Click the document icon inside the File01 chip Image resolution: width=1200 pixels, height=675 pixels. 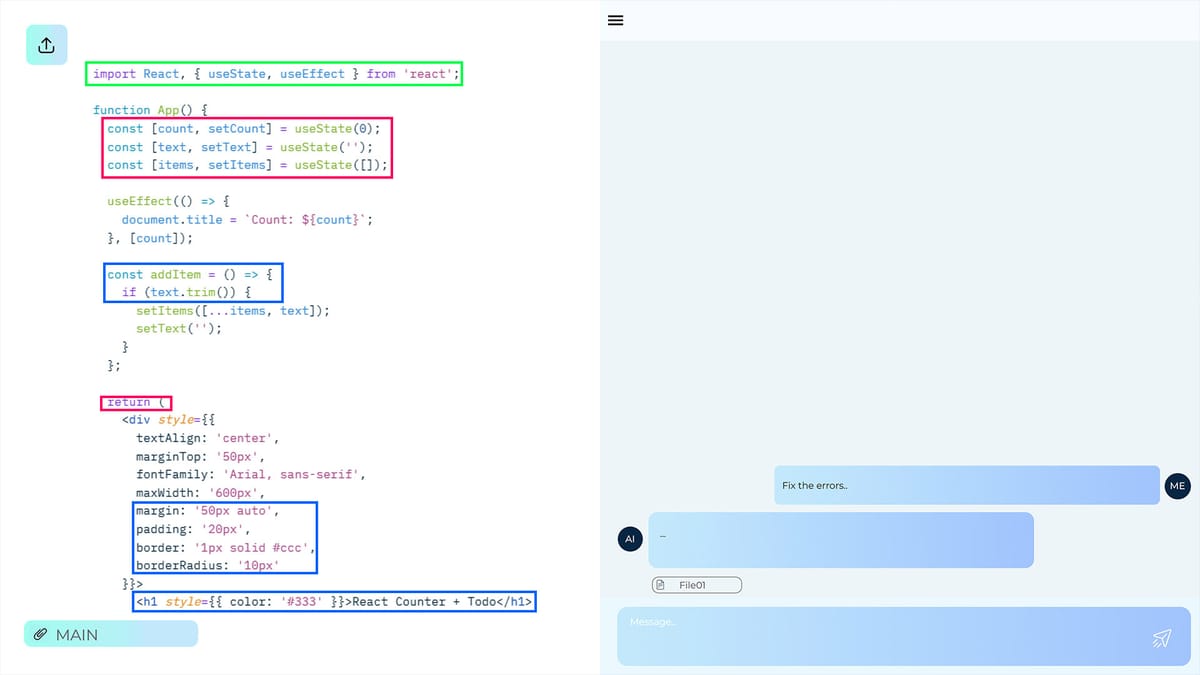coord(662,584)
